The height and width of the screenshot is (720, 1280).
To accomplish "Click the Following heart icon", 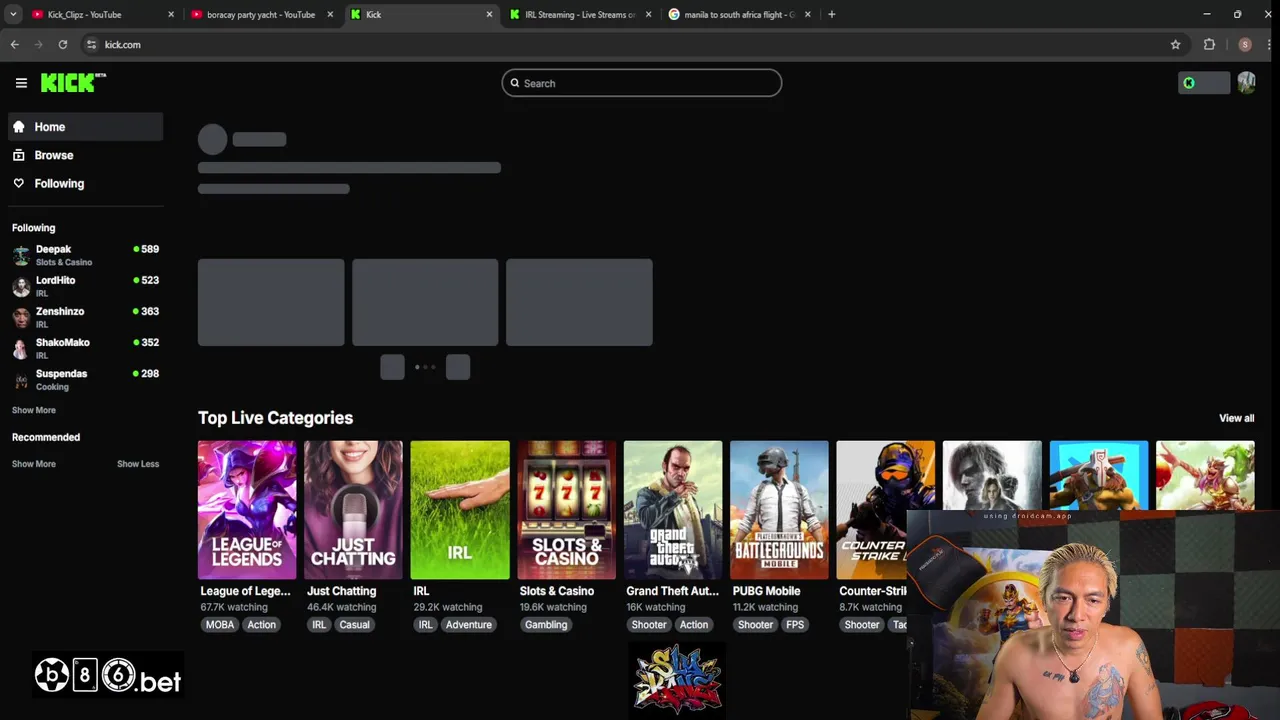I will [18, 183].
